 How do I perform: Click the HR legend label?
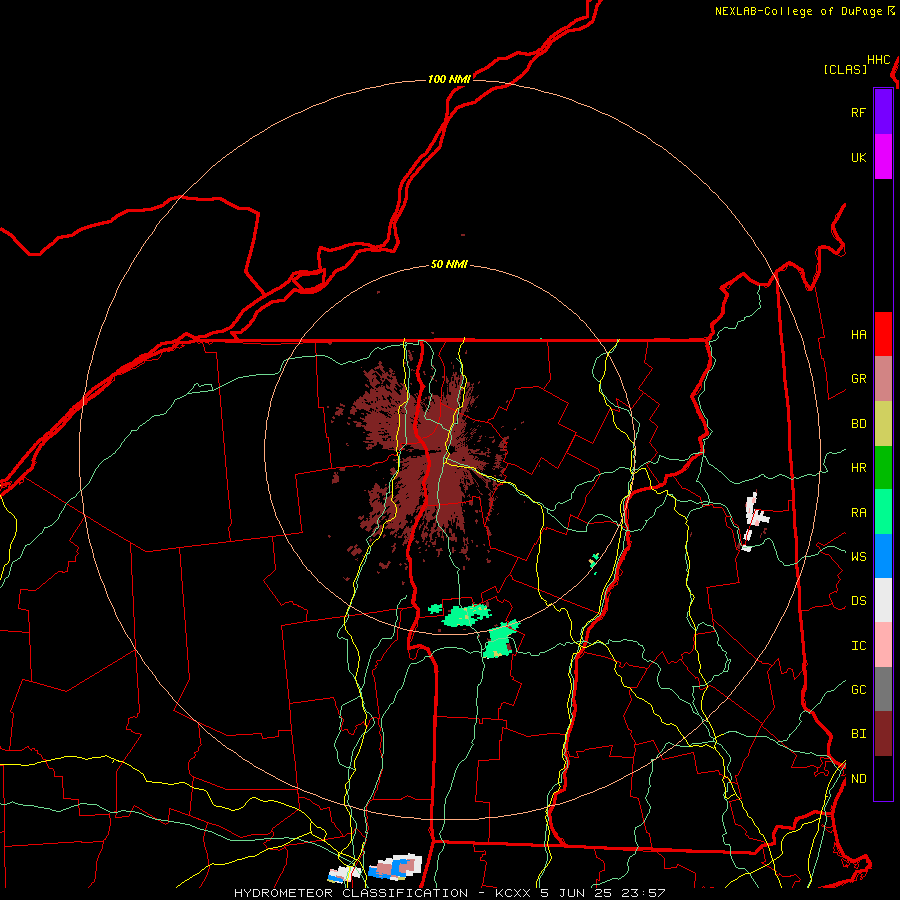(858, 468)
